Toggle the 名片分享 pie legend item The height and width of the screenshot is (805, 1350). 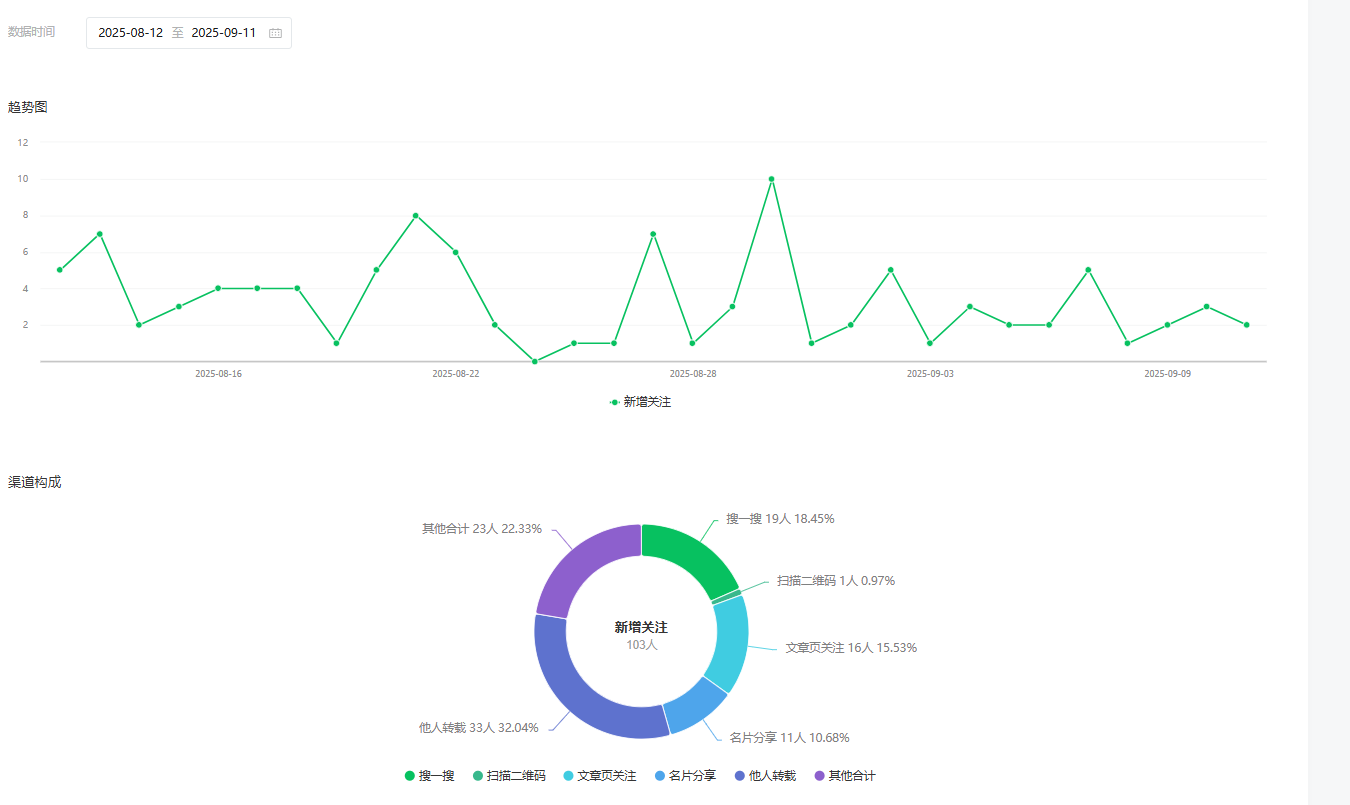(685, 776)
